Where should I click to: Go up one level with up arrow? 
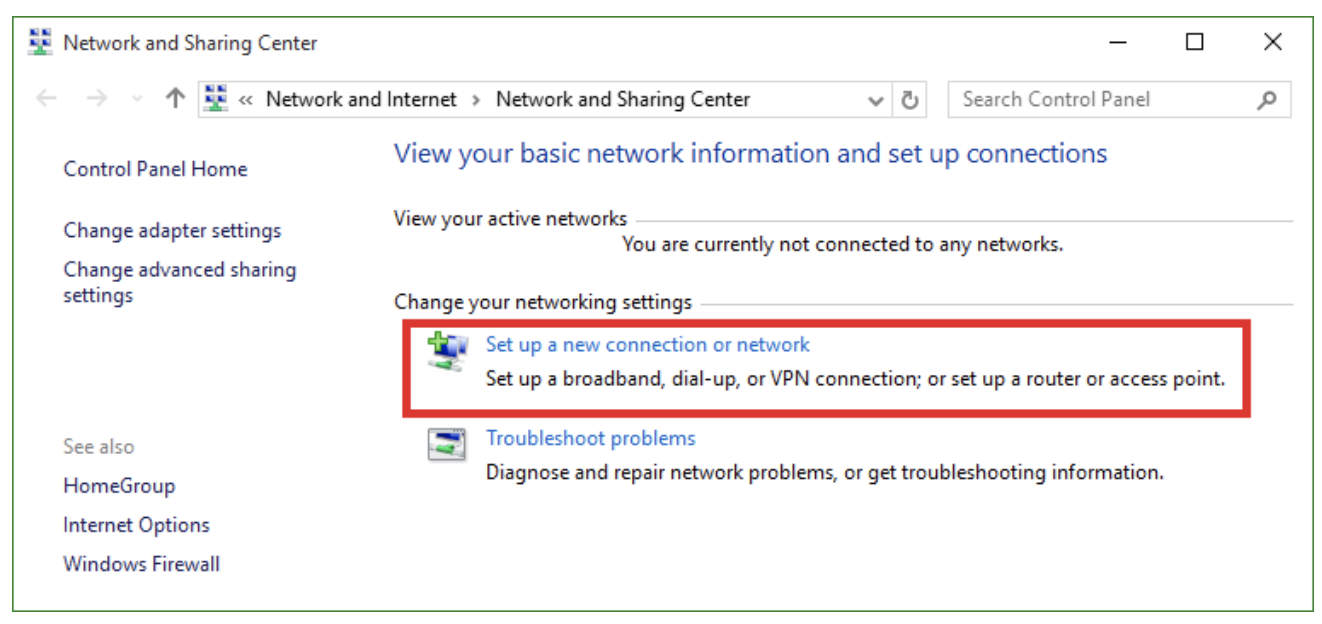click(x=175, y=99)
